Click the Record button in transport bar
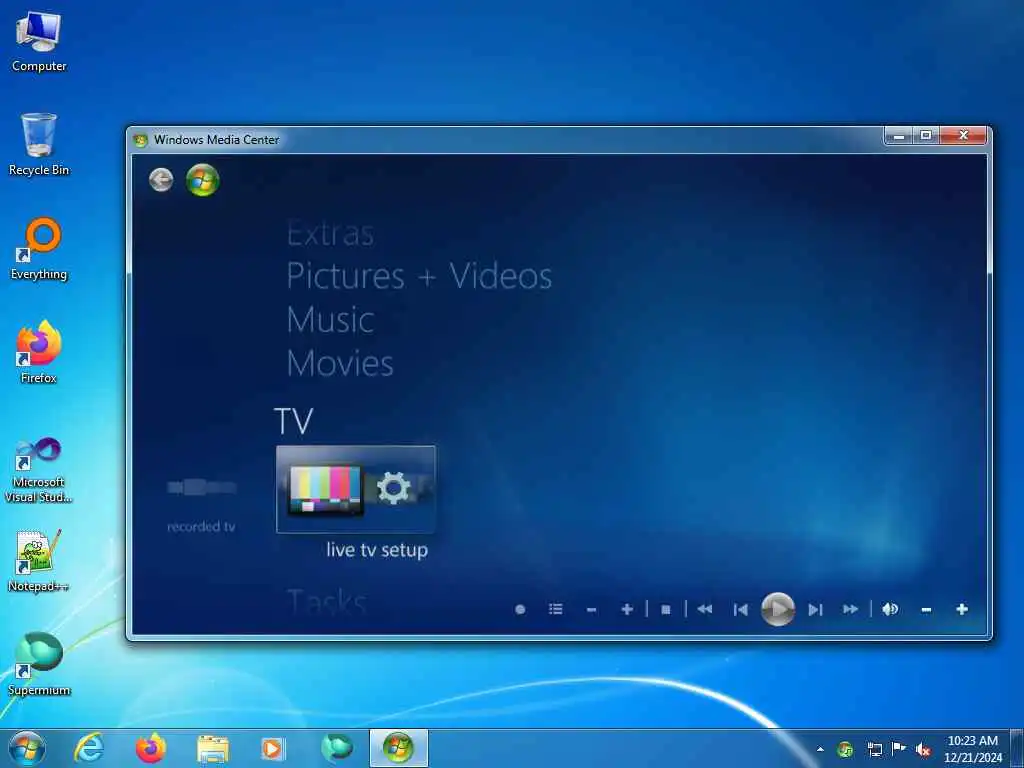 coord(520,609)
